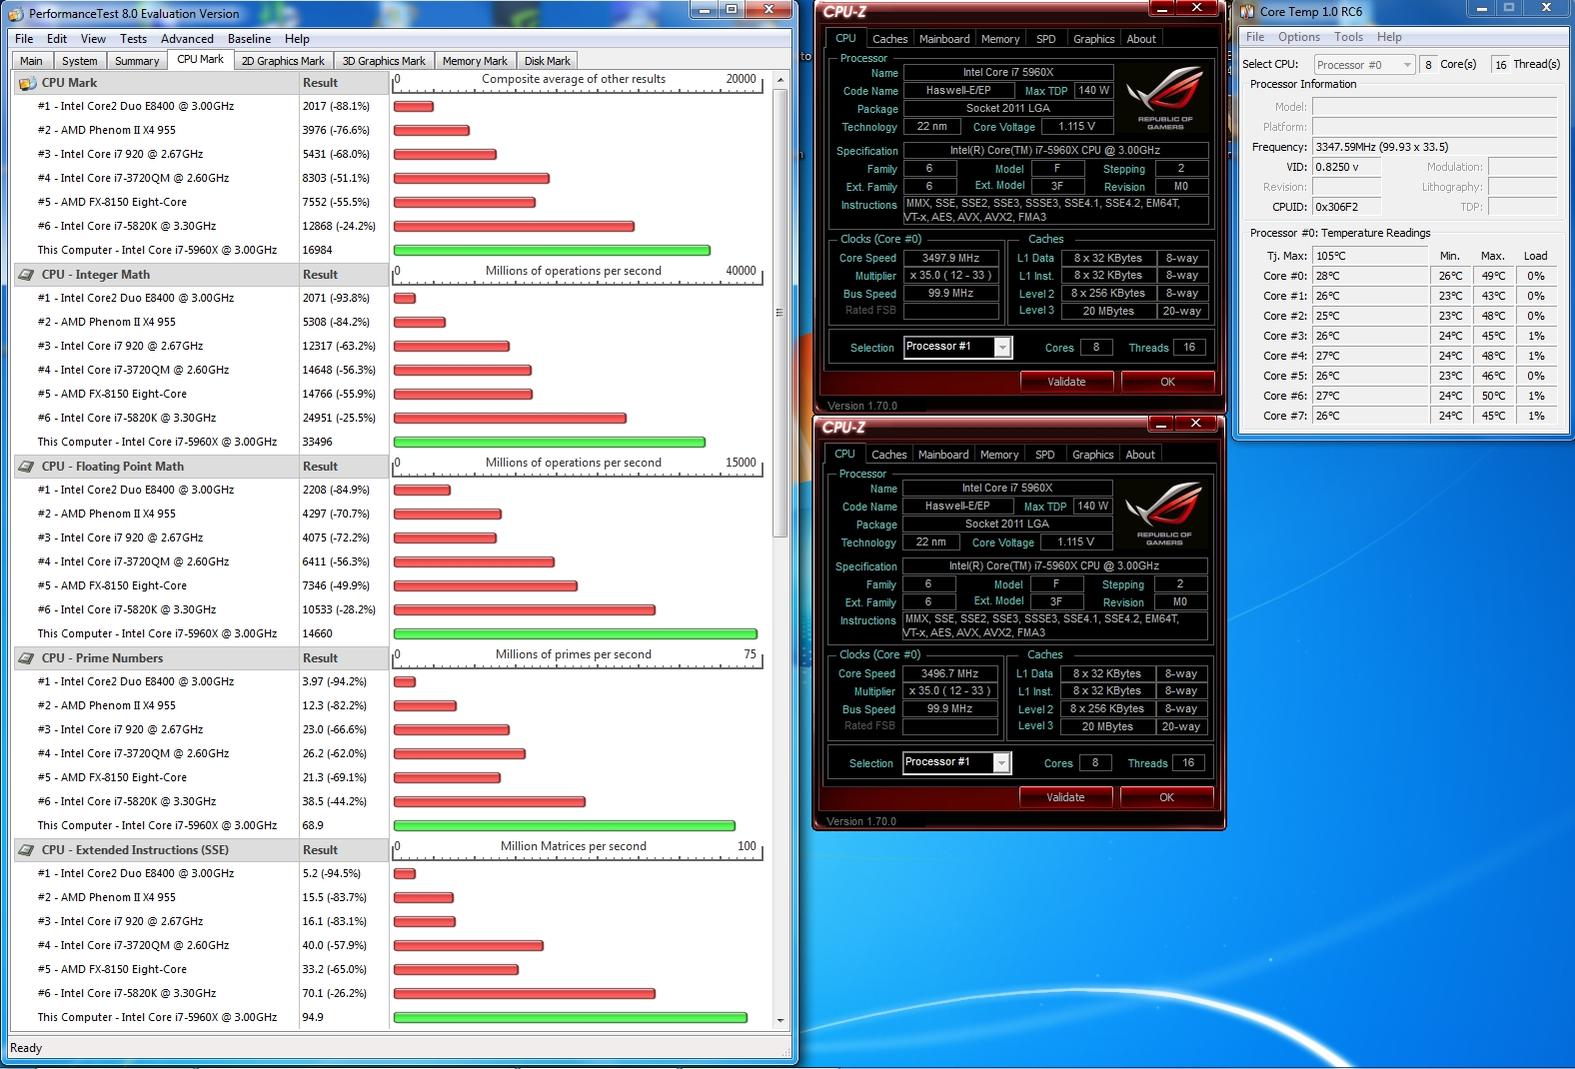The width and height of the screenshot is (1575, 1069).
Task: Open the Tests menu
Action: coord(133,39)
